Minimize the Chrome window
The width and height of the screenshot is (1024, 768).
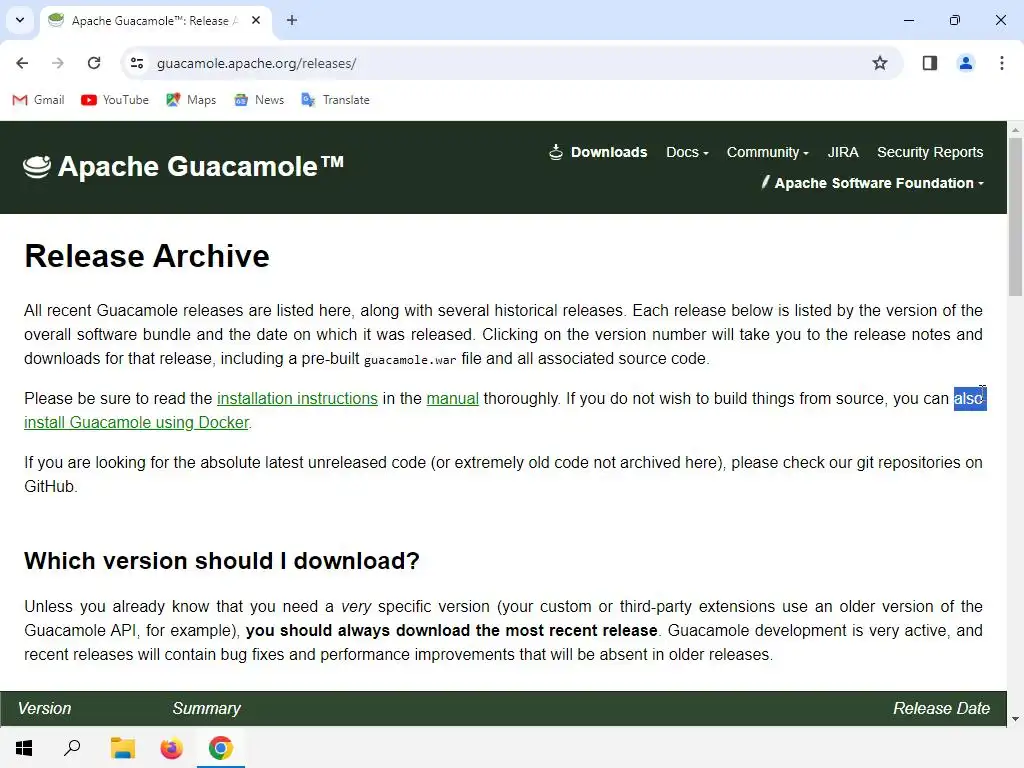pyautogui.click(x=908, y=20)
